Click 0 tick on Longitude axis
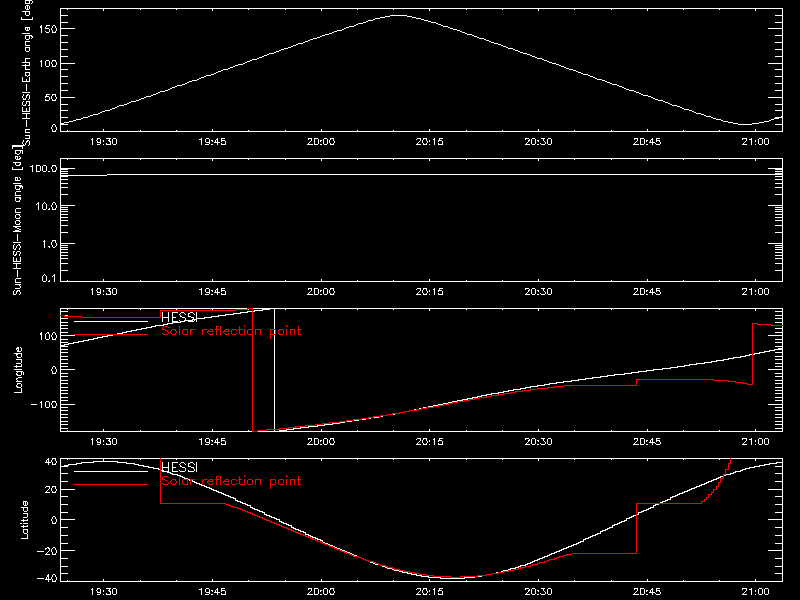Image resolution: width=800 pixels, height=600 pixels. (54, 370)
